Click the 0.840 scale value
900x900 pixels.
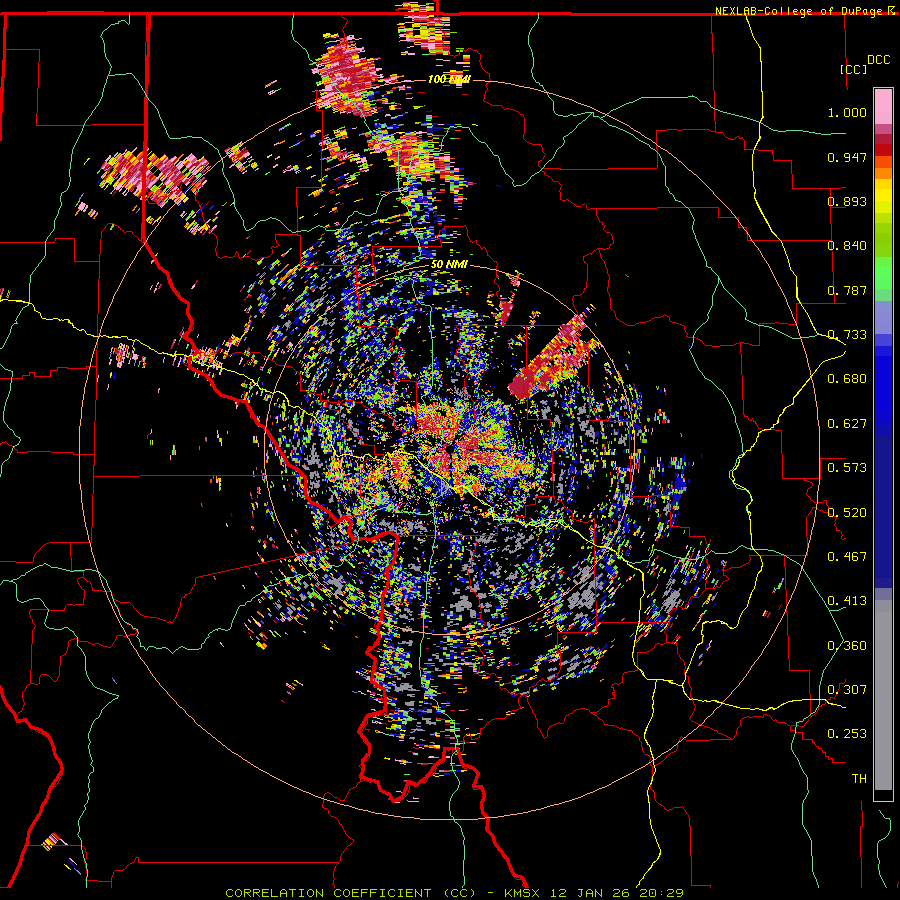pos(847,246)
